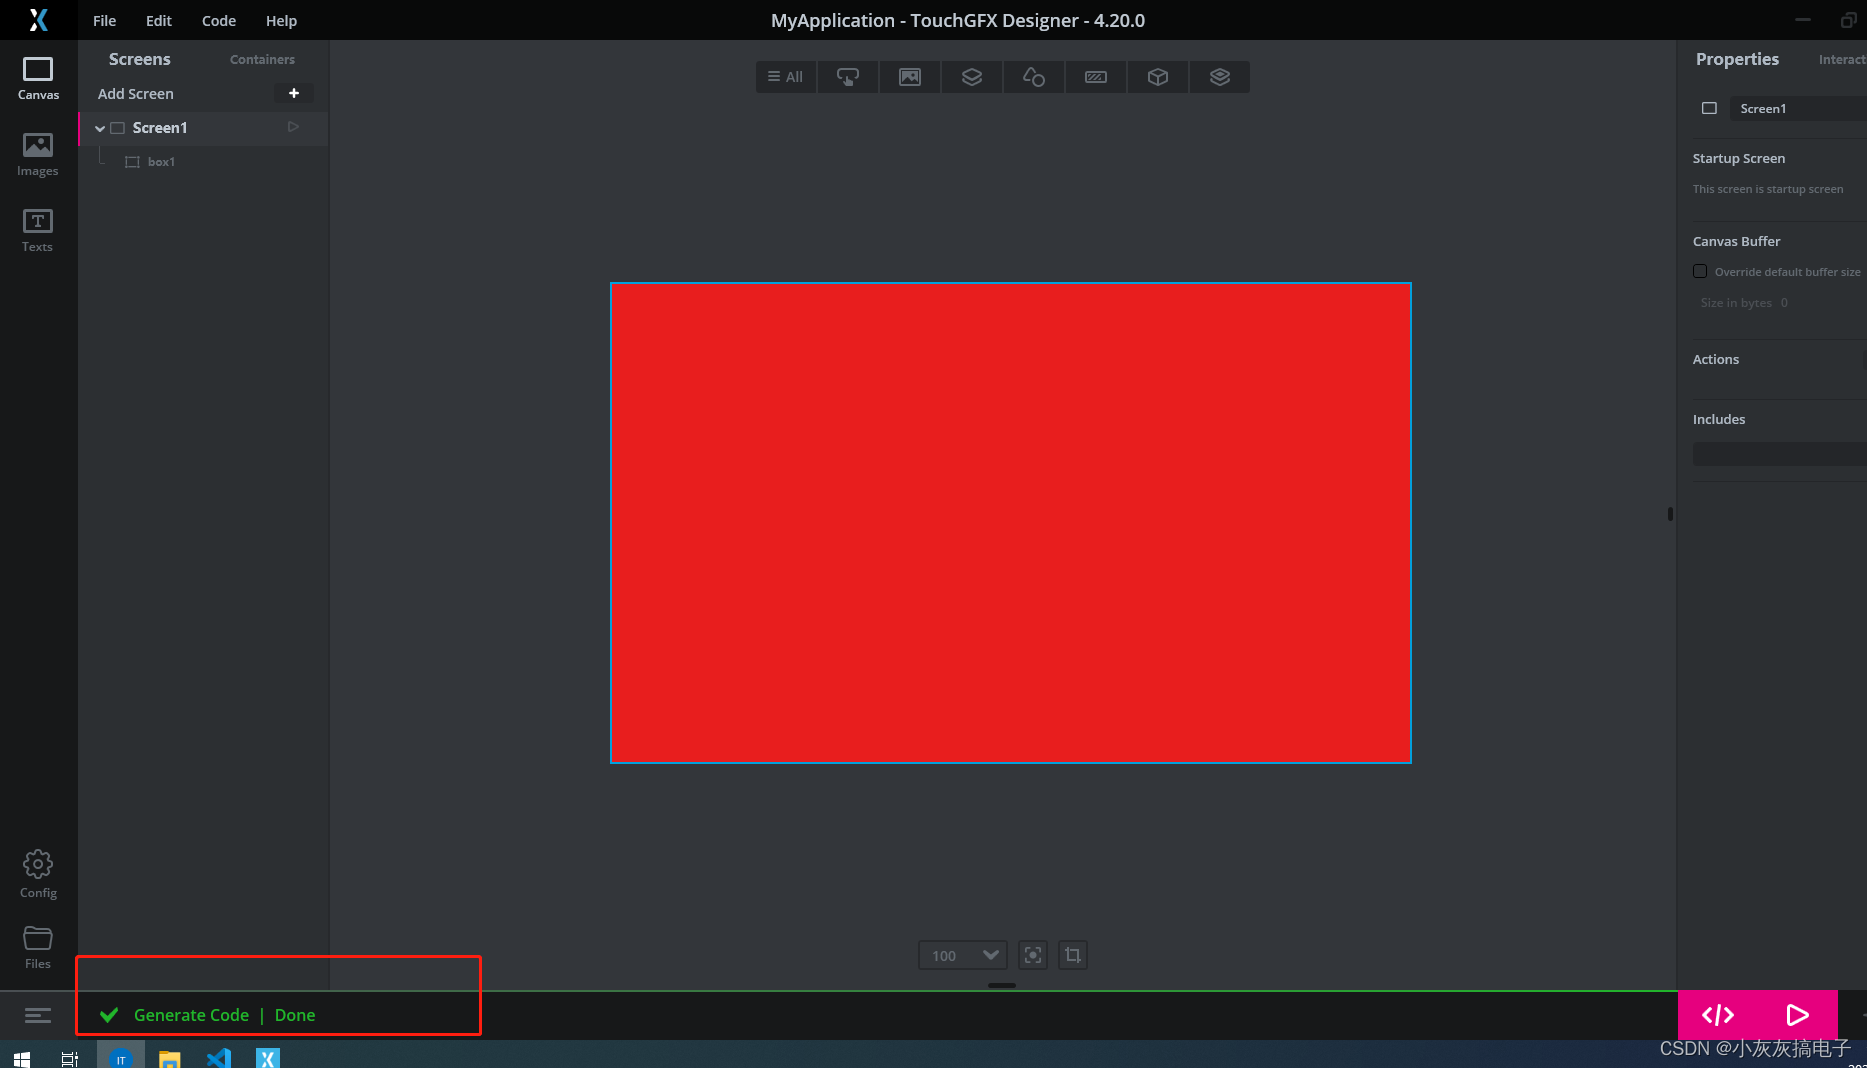Viewport: 1867px width, 1068px height.
Task: Restore down the TouchGFX Designer window
Action: pos(1848,20)
